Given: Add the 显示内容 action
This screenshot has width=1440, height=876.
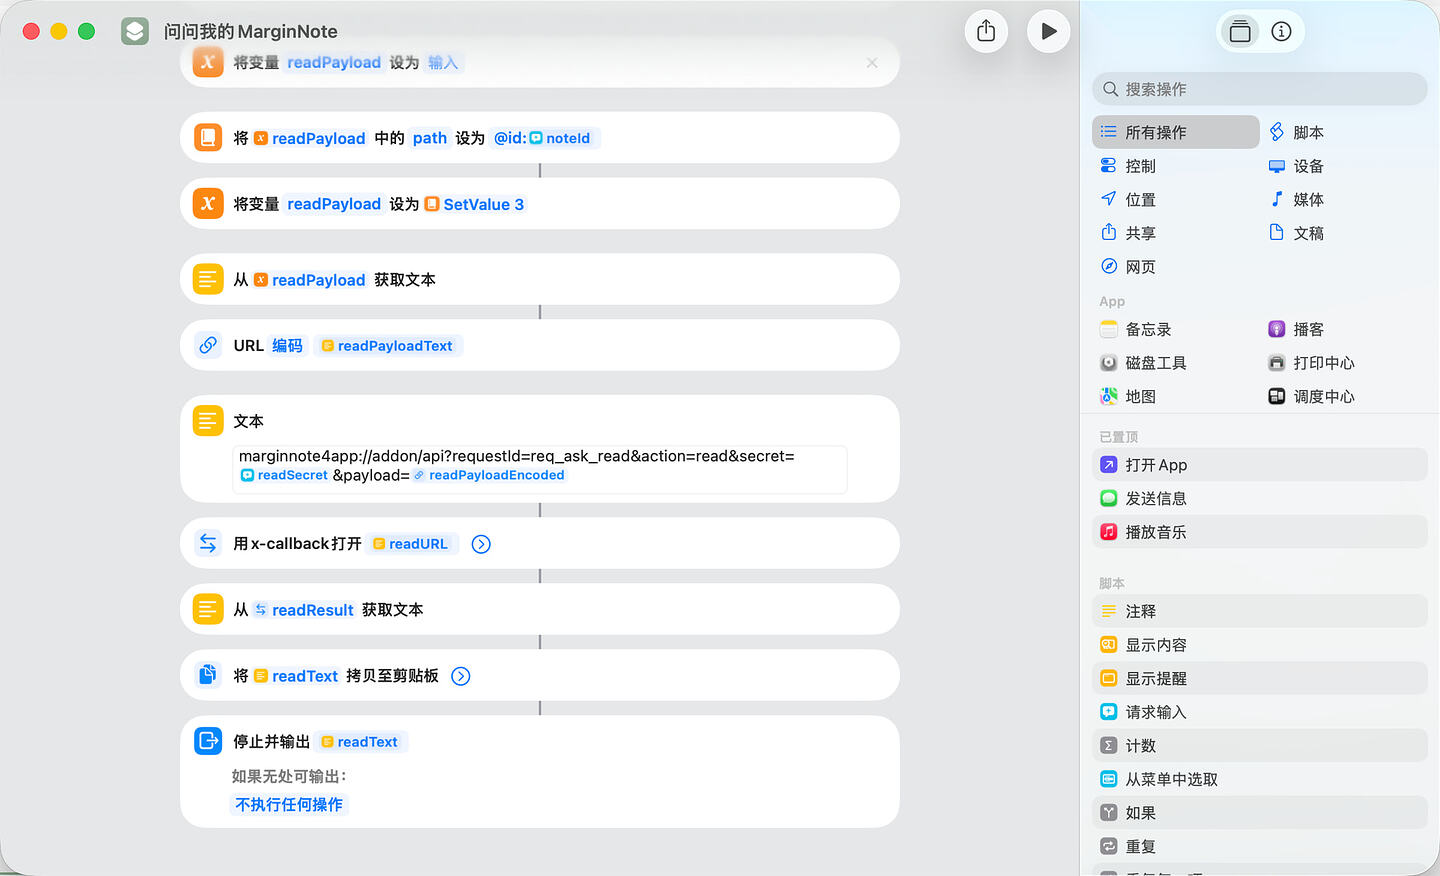Looking at the screenshot, I should pyautogui.click(x=1260, y=645).
